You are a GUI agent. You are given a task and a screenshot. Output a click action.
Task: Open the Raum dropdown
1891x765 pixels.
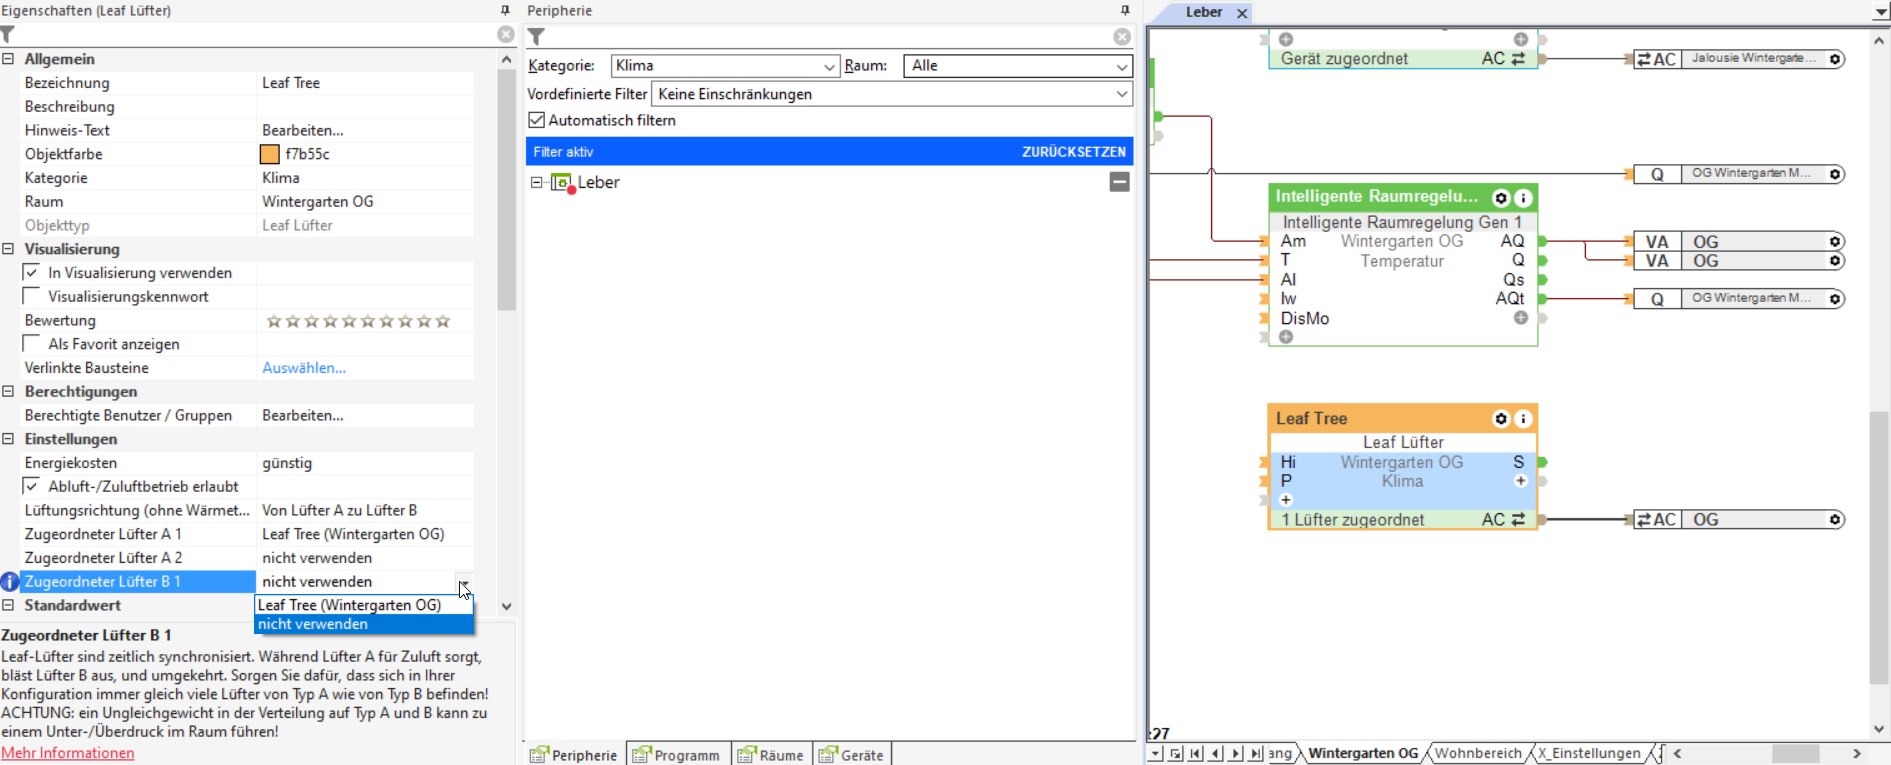[x=1122, y=66]
